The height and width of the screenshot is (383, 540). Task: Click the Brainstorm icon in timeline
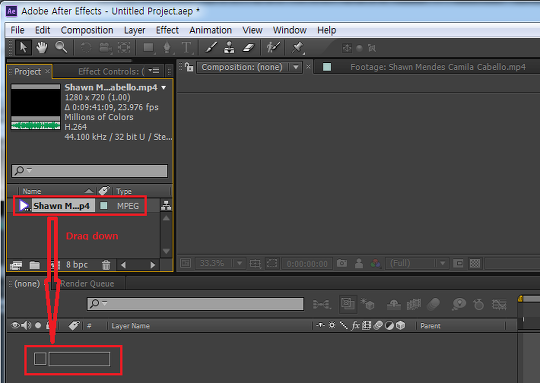pyautogui.click(x=459, y=304)
